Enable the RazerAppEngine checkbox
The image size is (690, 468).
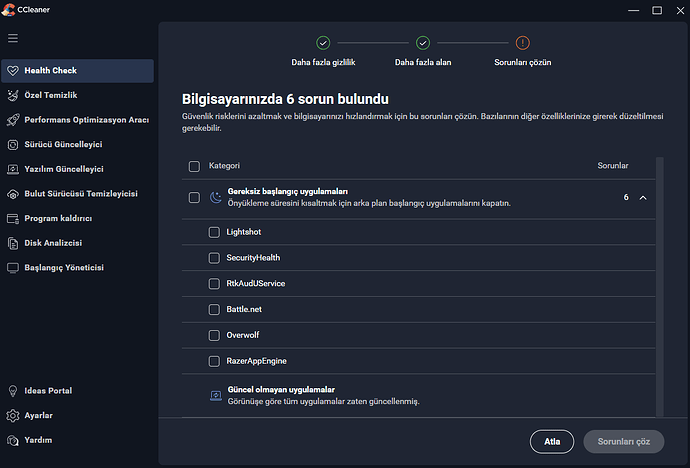(x=214, y=361)
